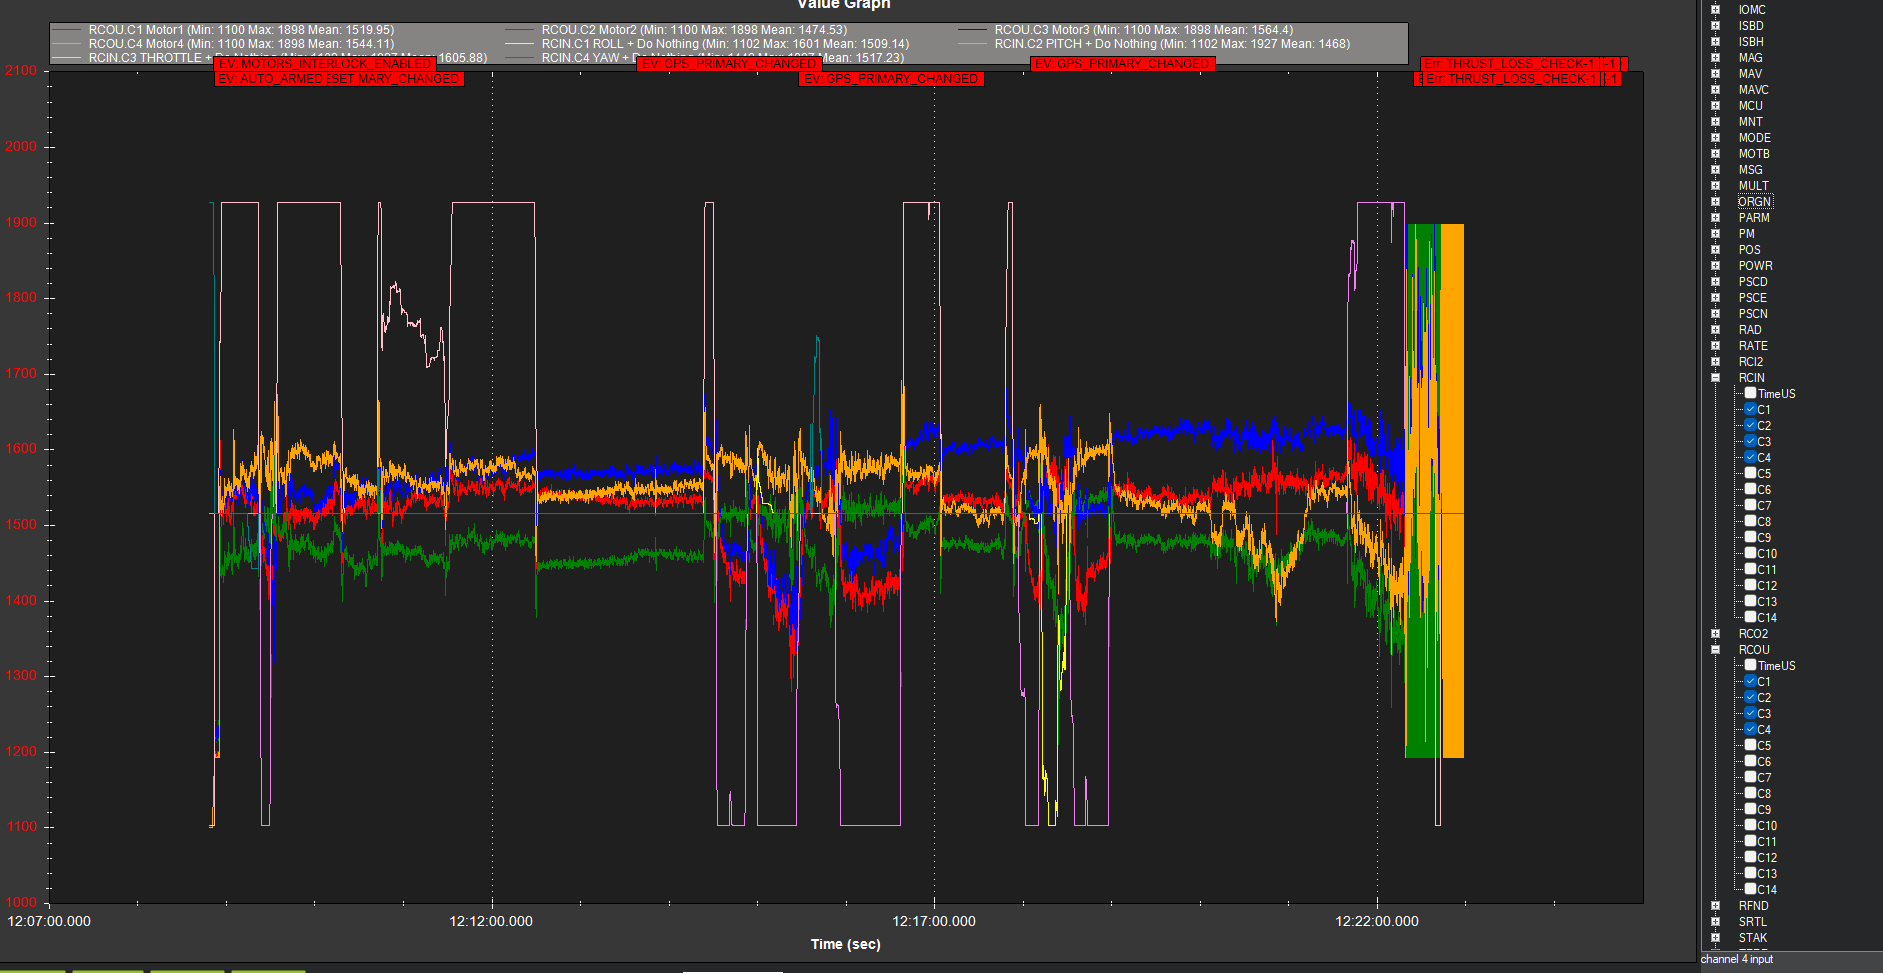Uncheck C1 under the RCOU node

tap(1750, 681)
